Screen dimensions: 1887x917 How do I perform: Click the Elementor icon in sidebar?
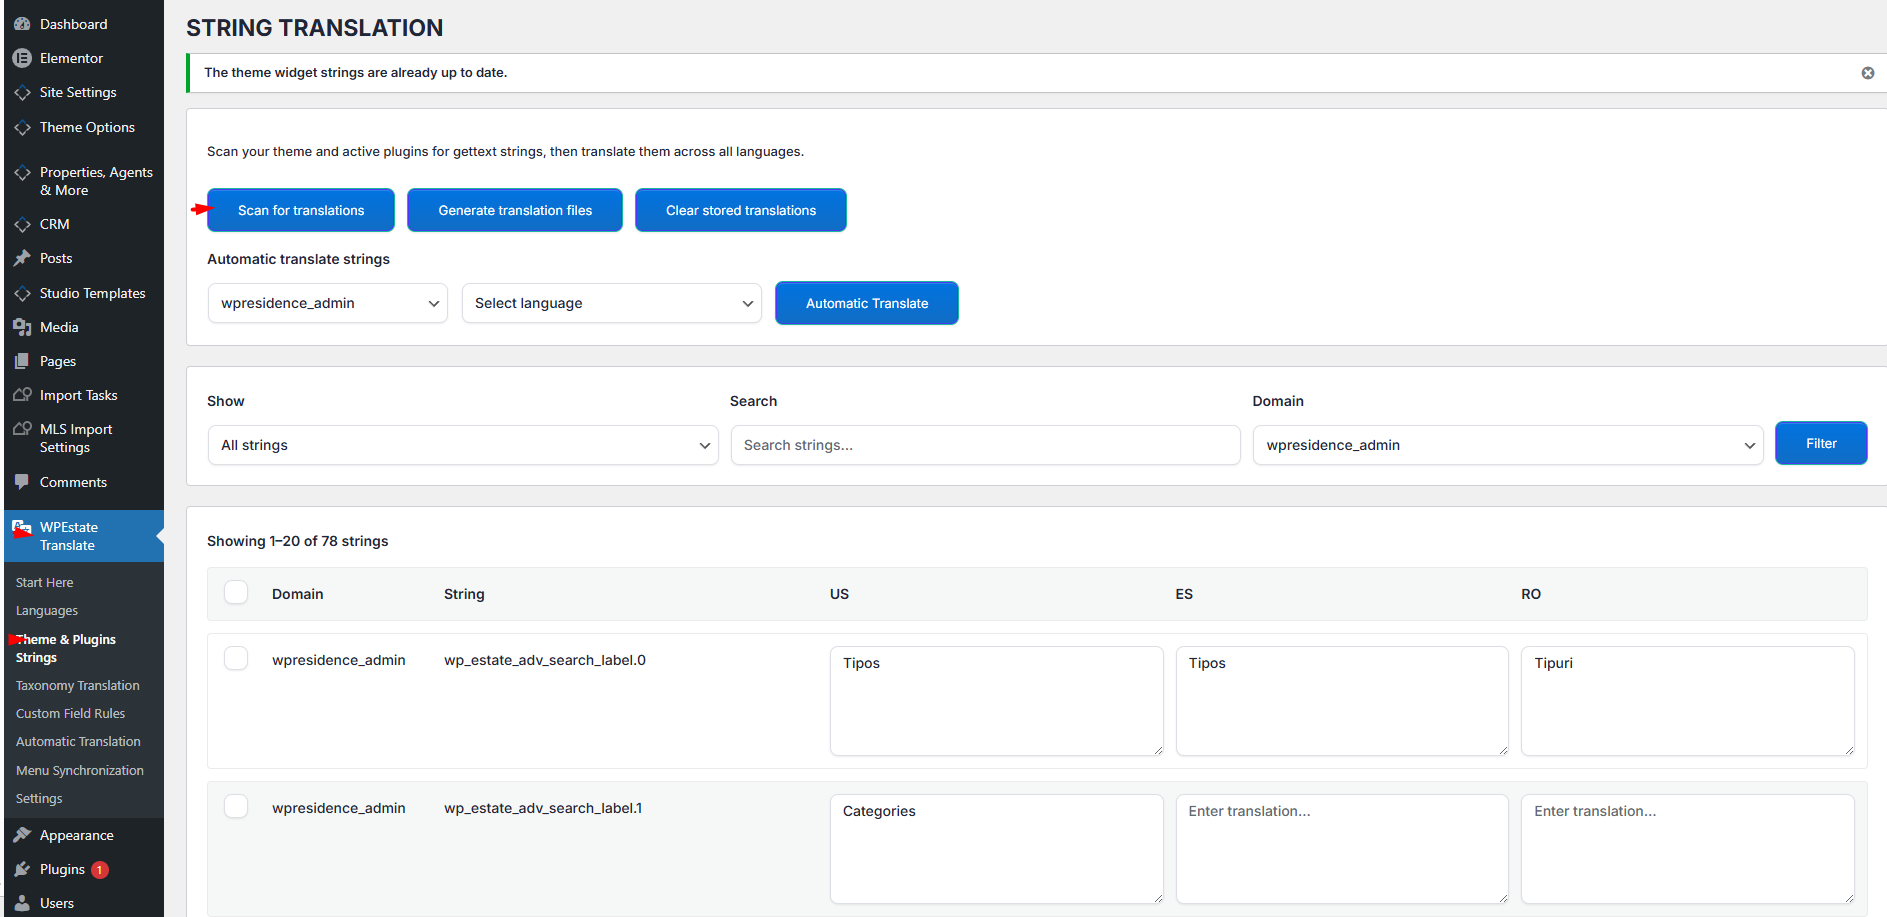coord(22,58)
